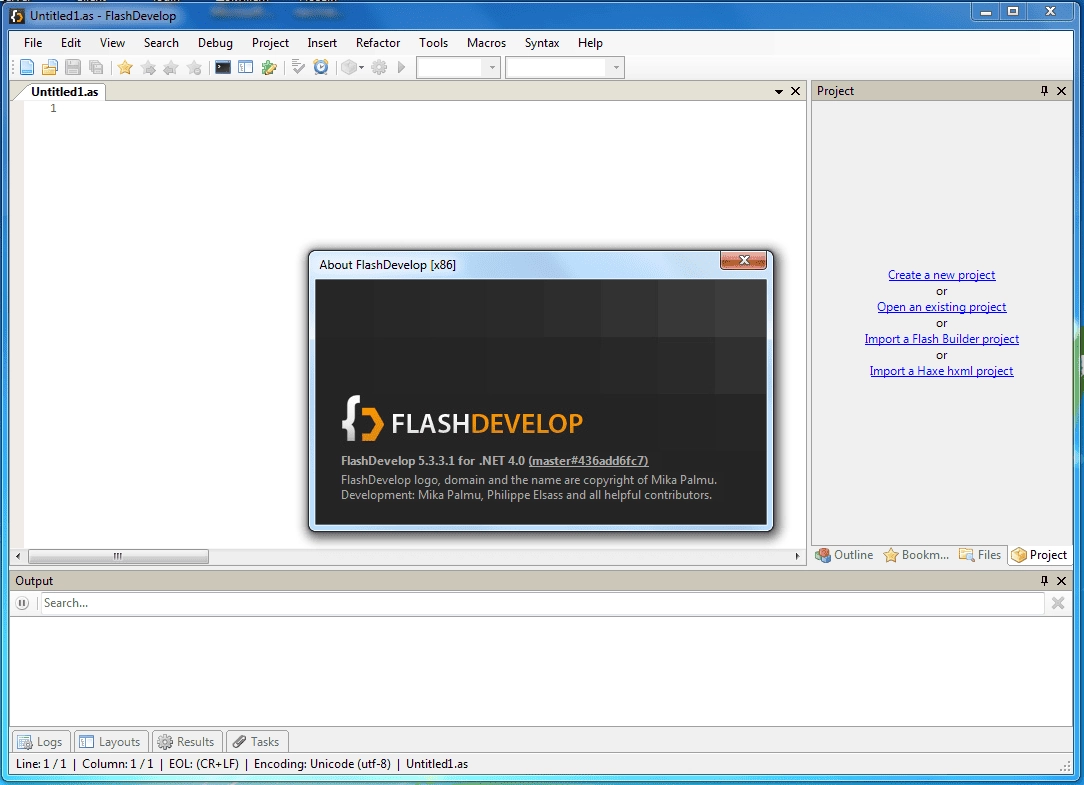Go to previous bookmark star icon

[171, 67]
